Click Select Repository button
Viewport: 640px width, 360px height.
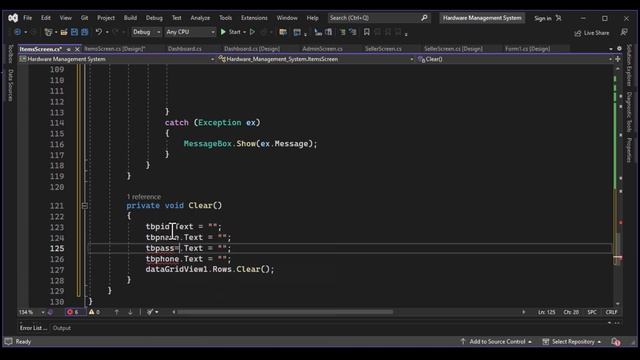pos(572,342)
